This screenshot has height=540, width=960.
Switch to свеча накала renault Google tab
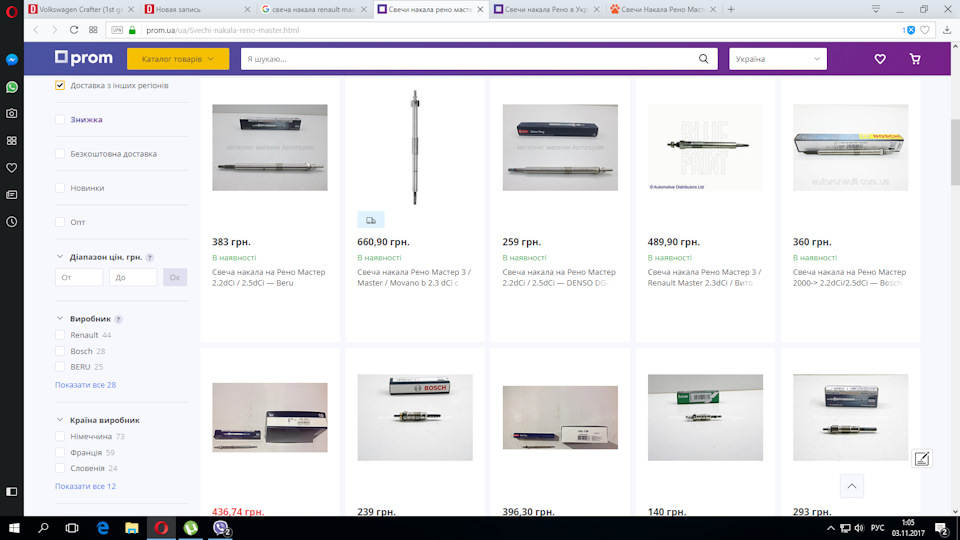tap(315, 9)
